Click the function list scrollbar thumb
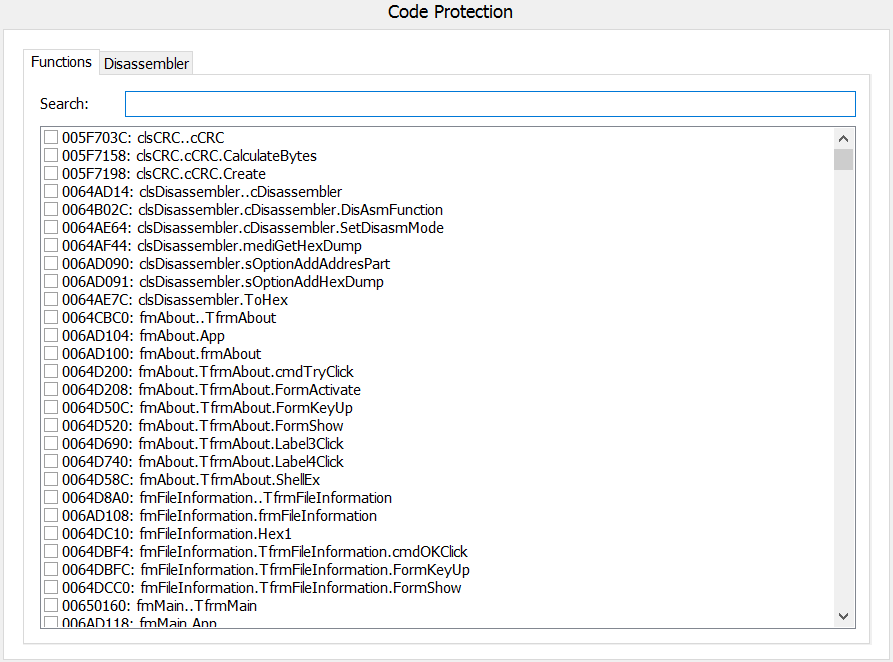The image size is (893, 662). tap(843, 160)
